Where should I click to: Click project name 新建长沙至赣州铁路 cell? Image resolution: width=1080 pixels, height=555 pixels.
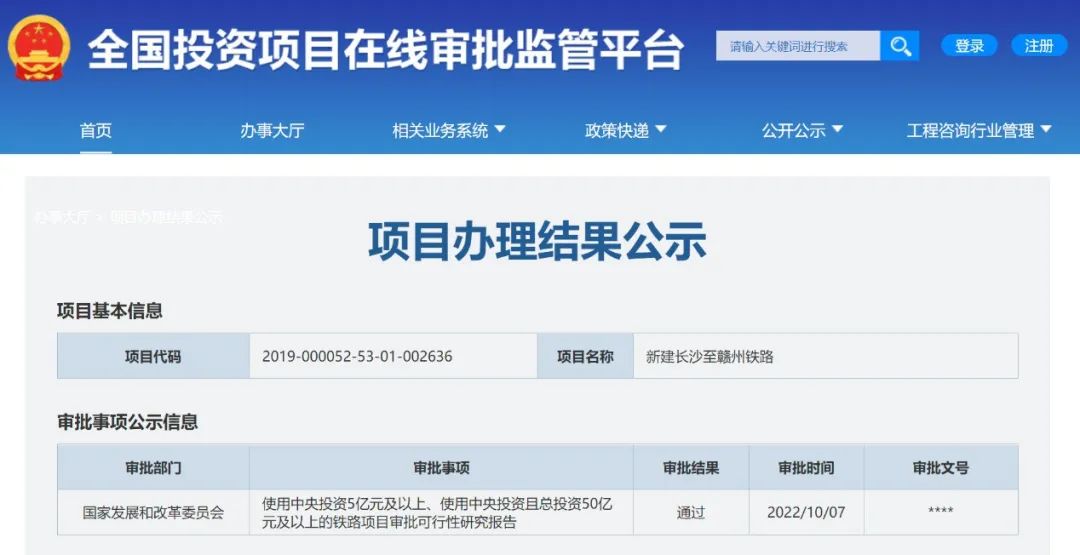tap(825, 356)
